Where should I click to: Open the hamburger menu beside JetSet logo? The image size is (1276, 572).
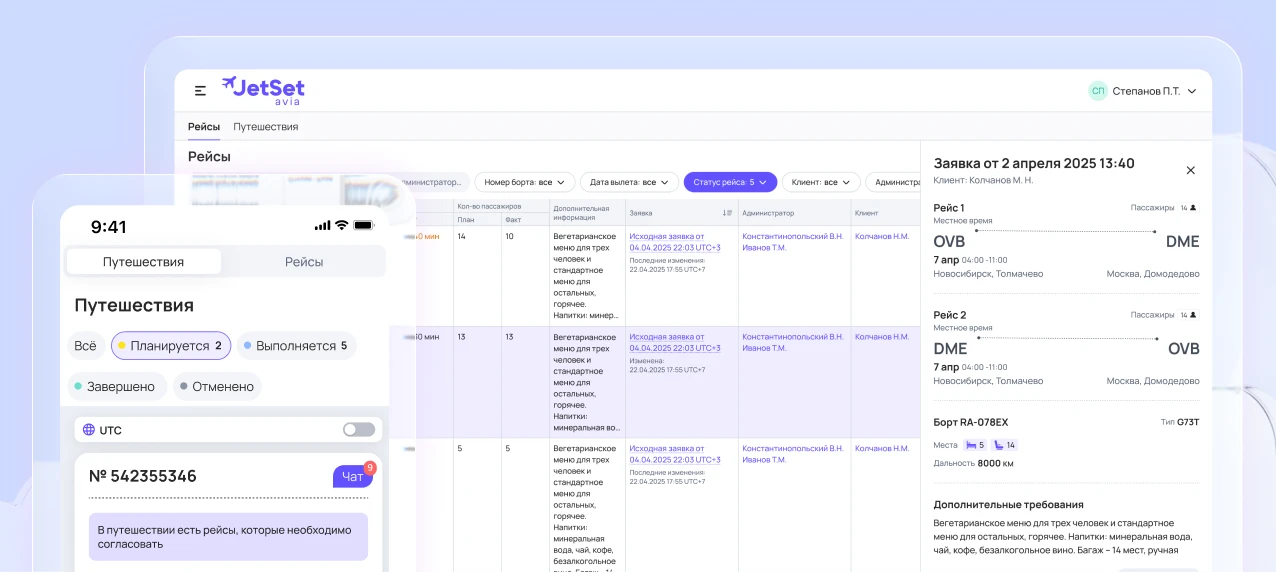200,91
